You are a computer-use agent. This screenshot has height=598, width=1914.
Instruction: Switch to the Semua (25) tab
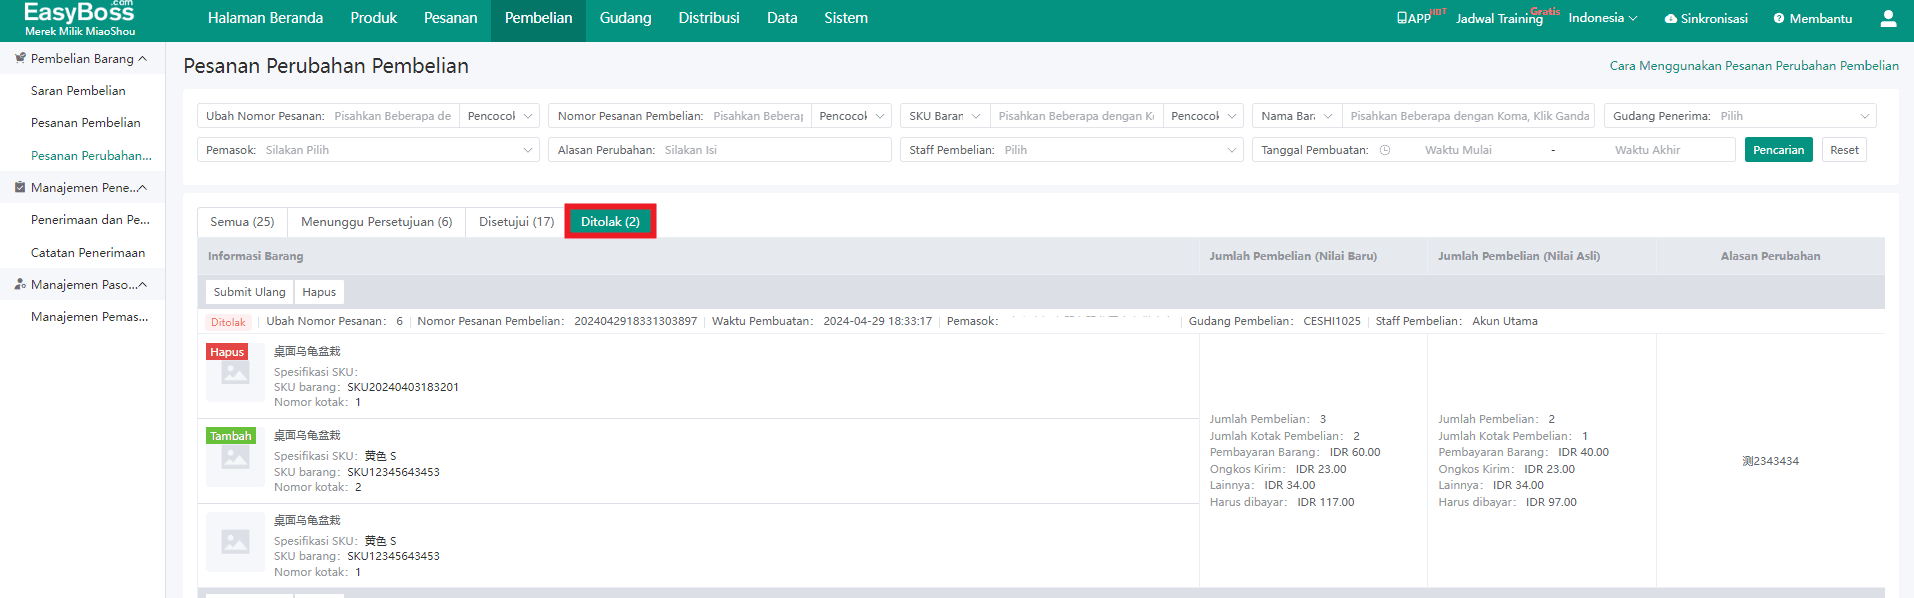pos(242,222)
